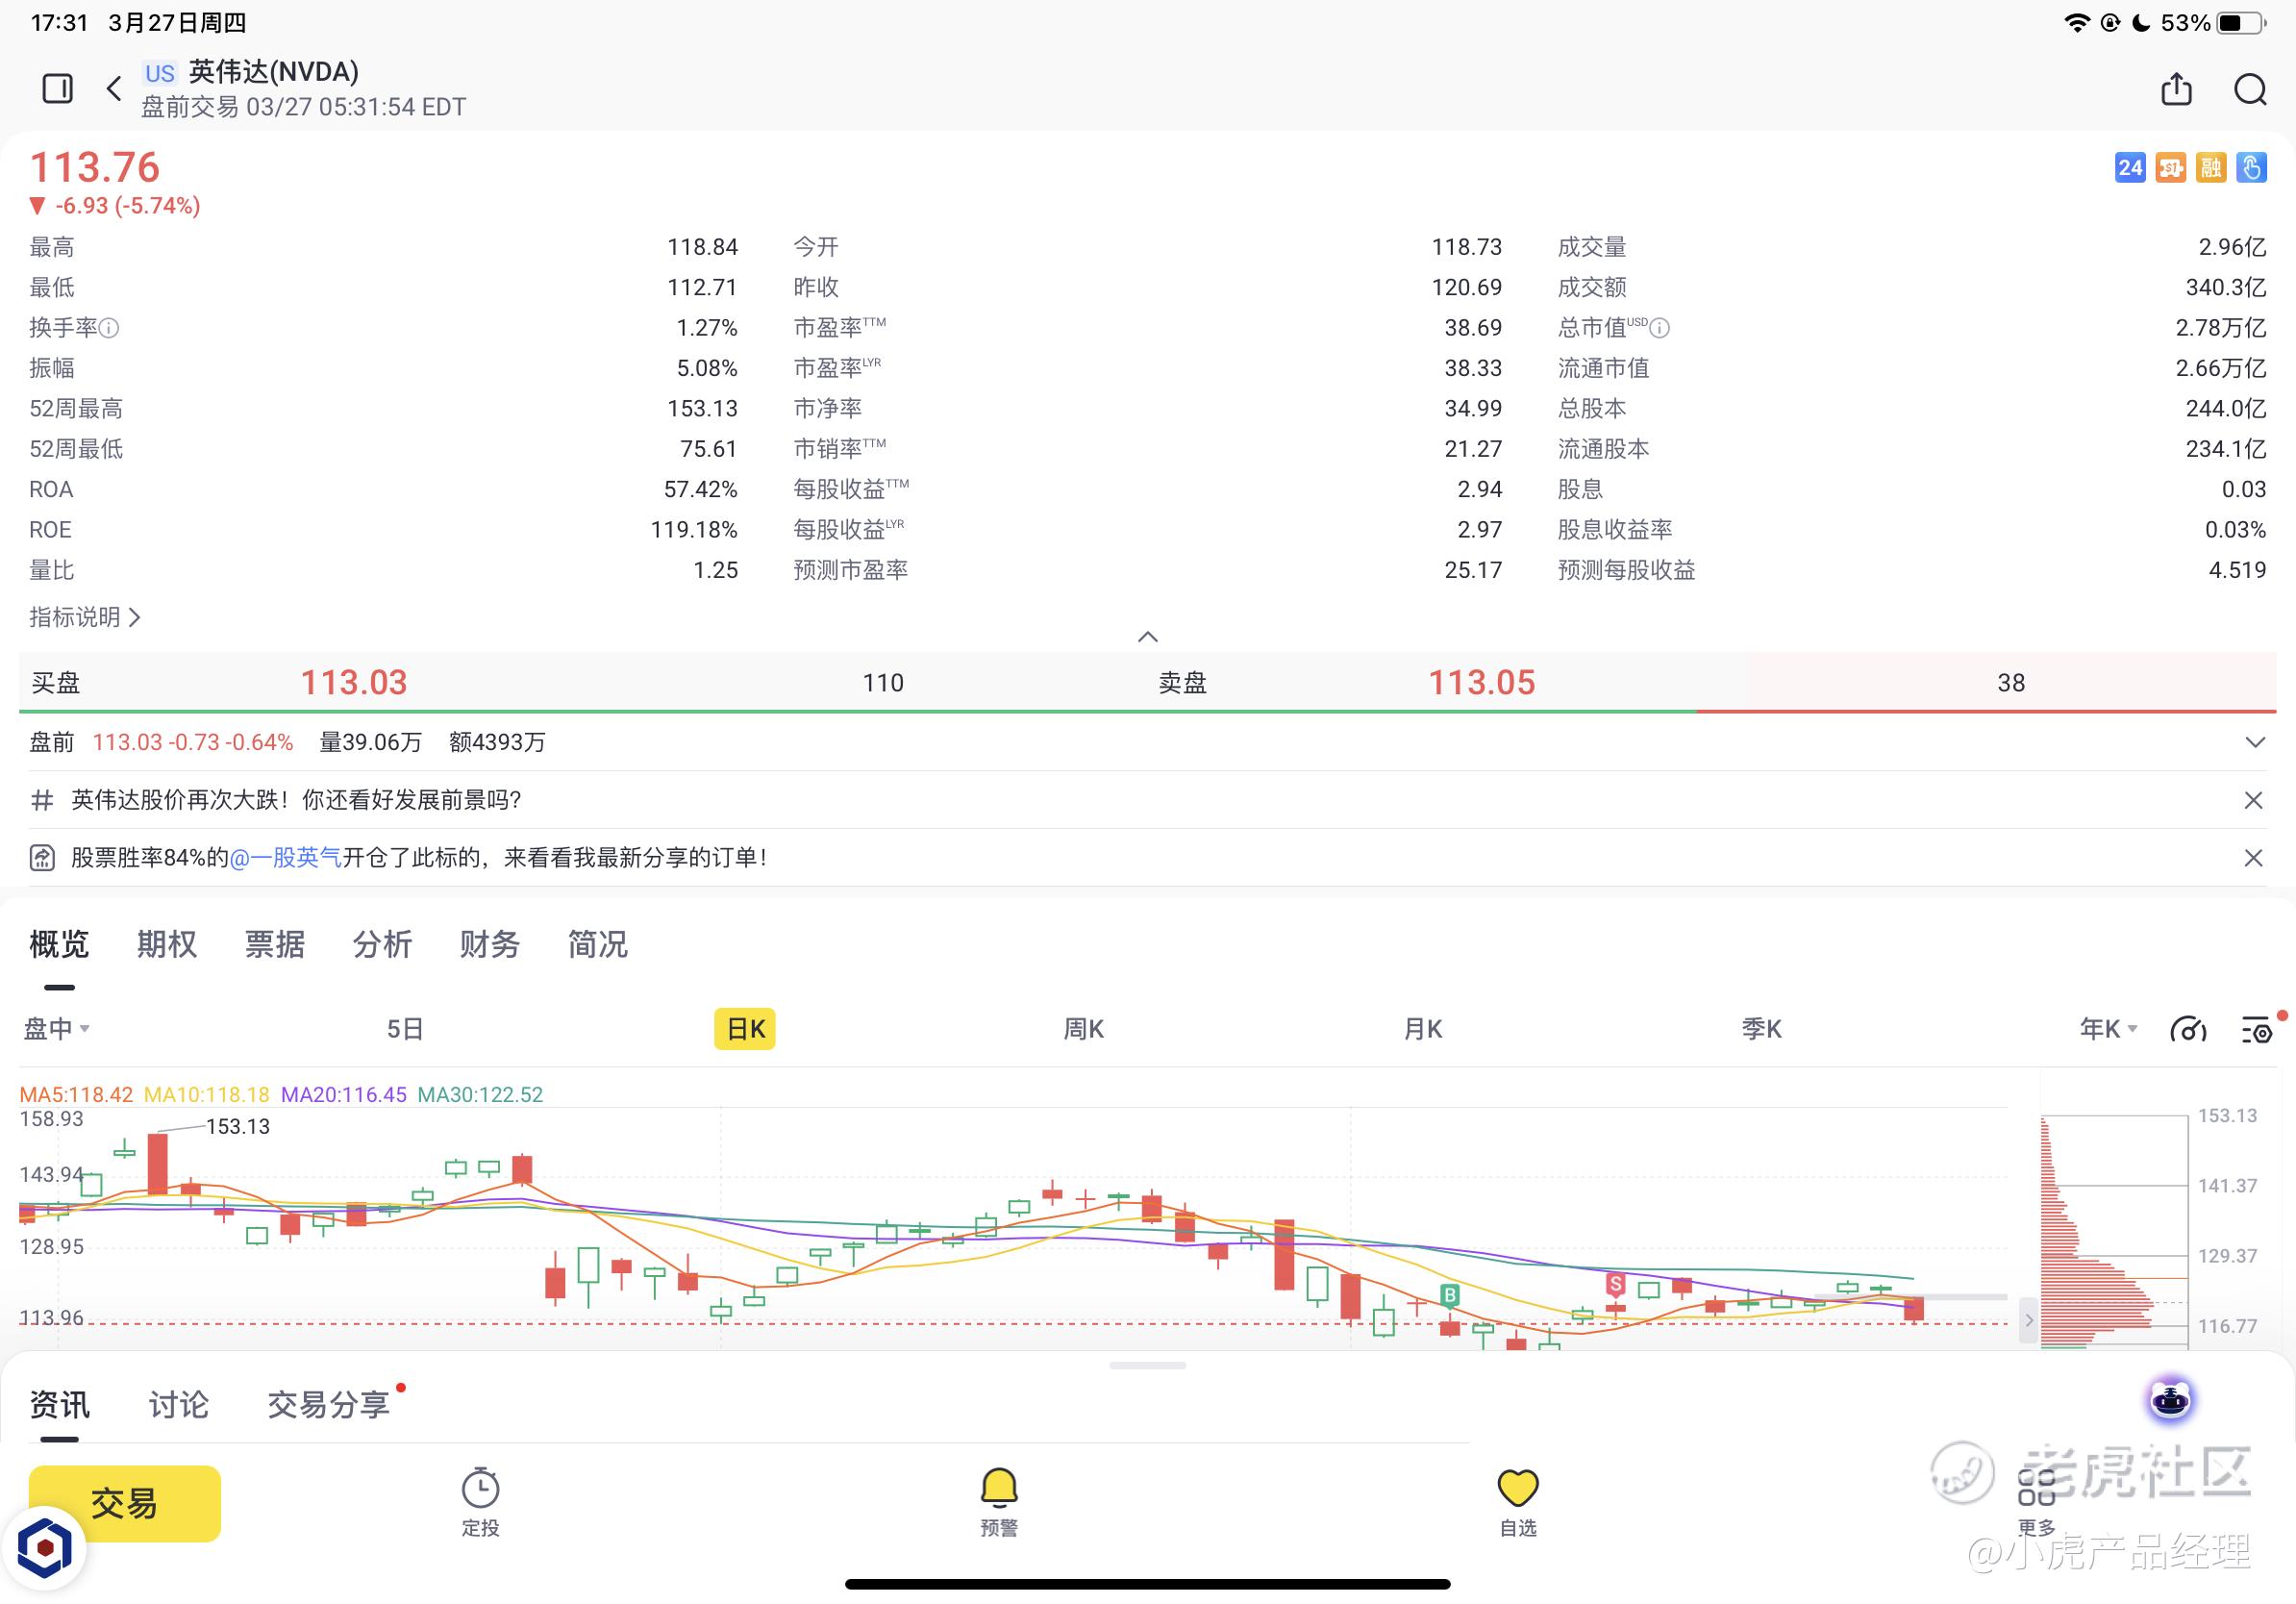Open the AI assistant robot icon

2170,1400
